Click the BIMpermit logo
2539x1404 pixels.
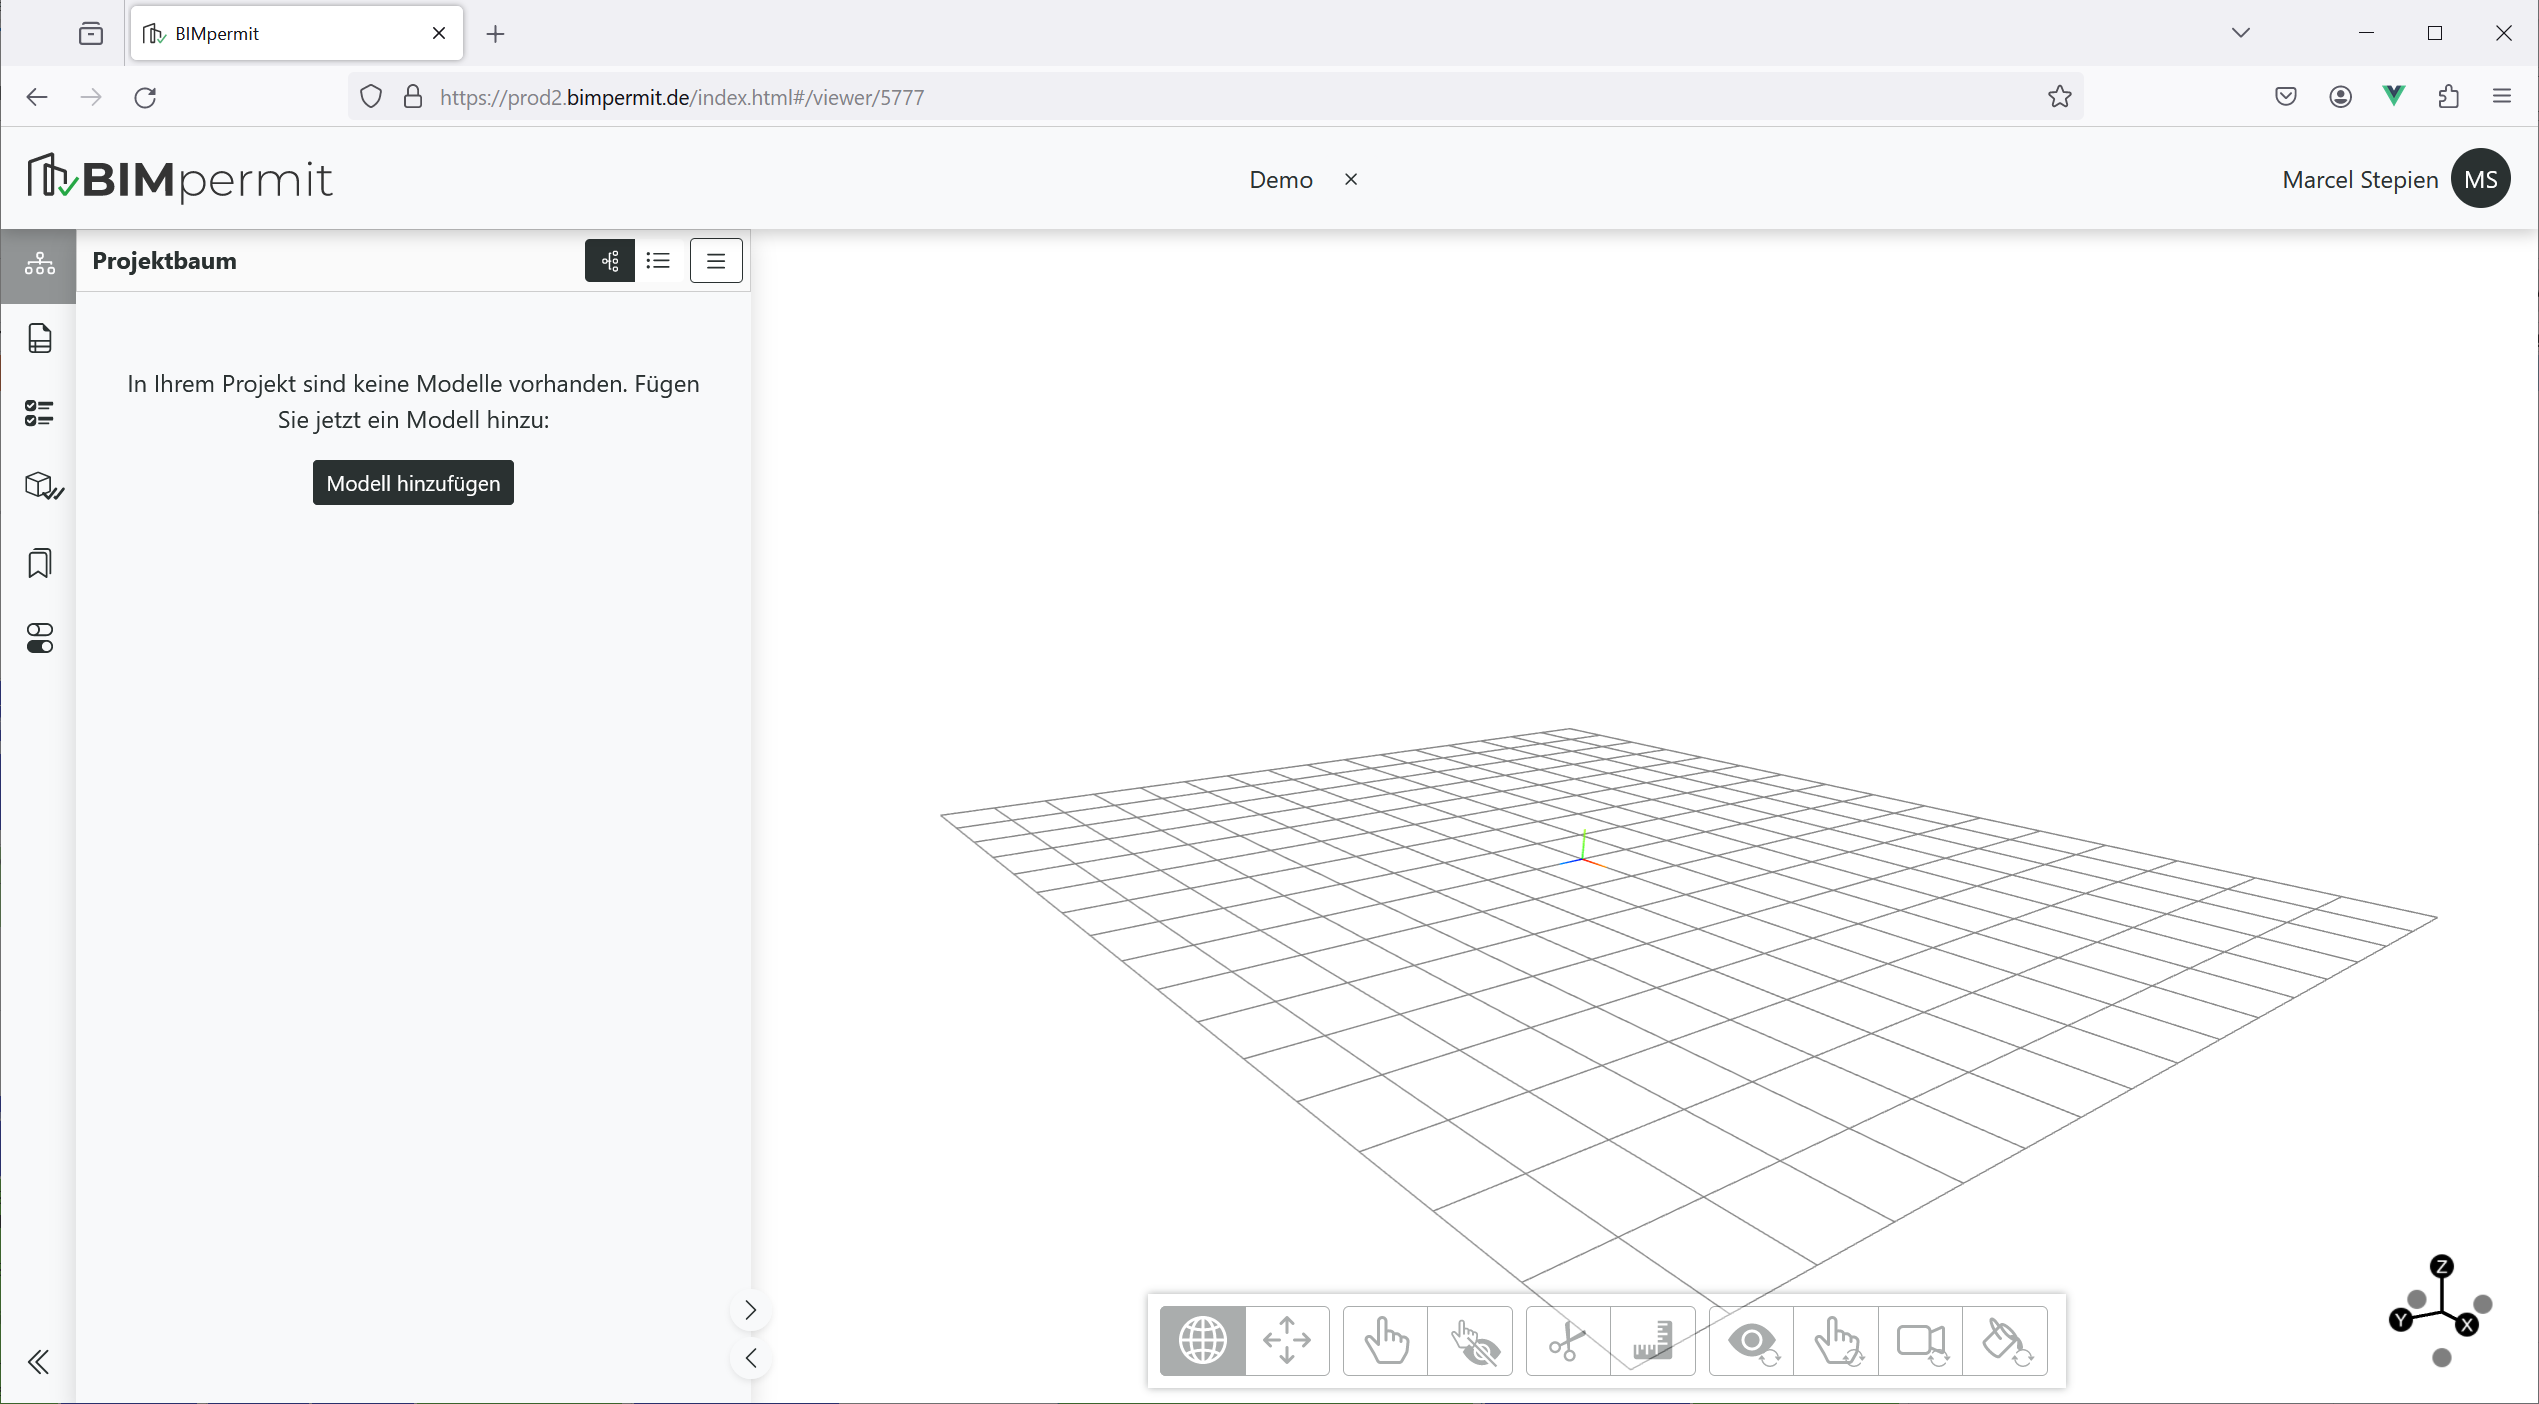pos(180,178)
